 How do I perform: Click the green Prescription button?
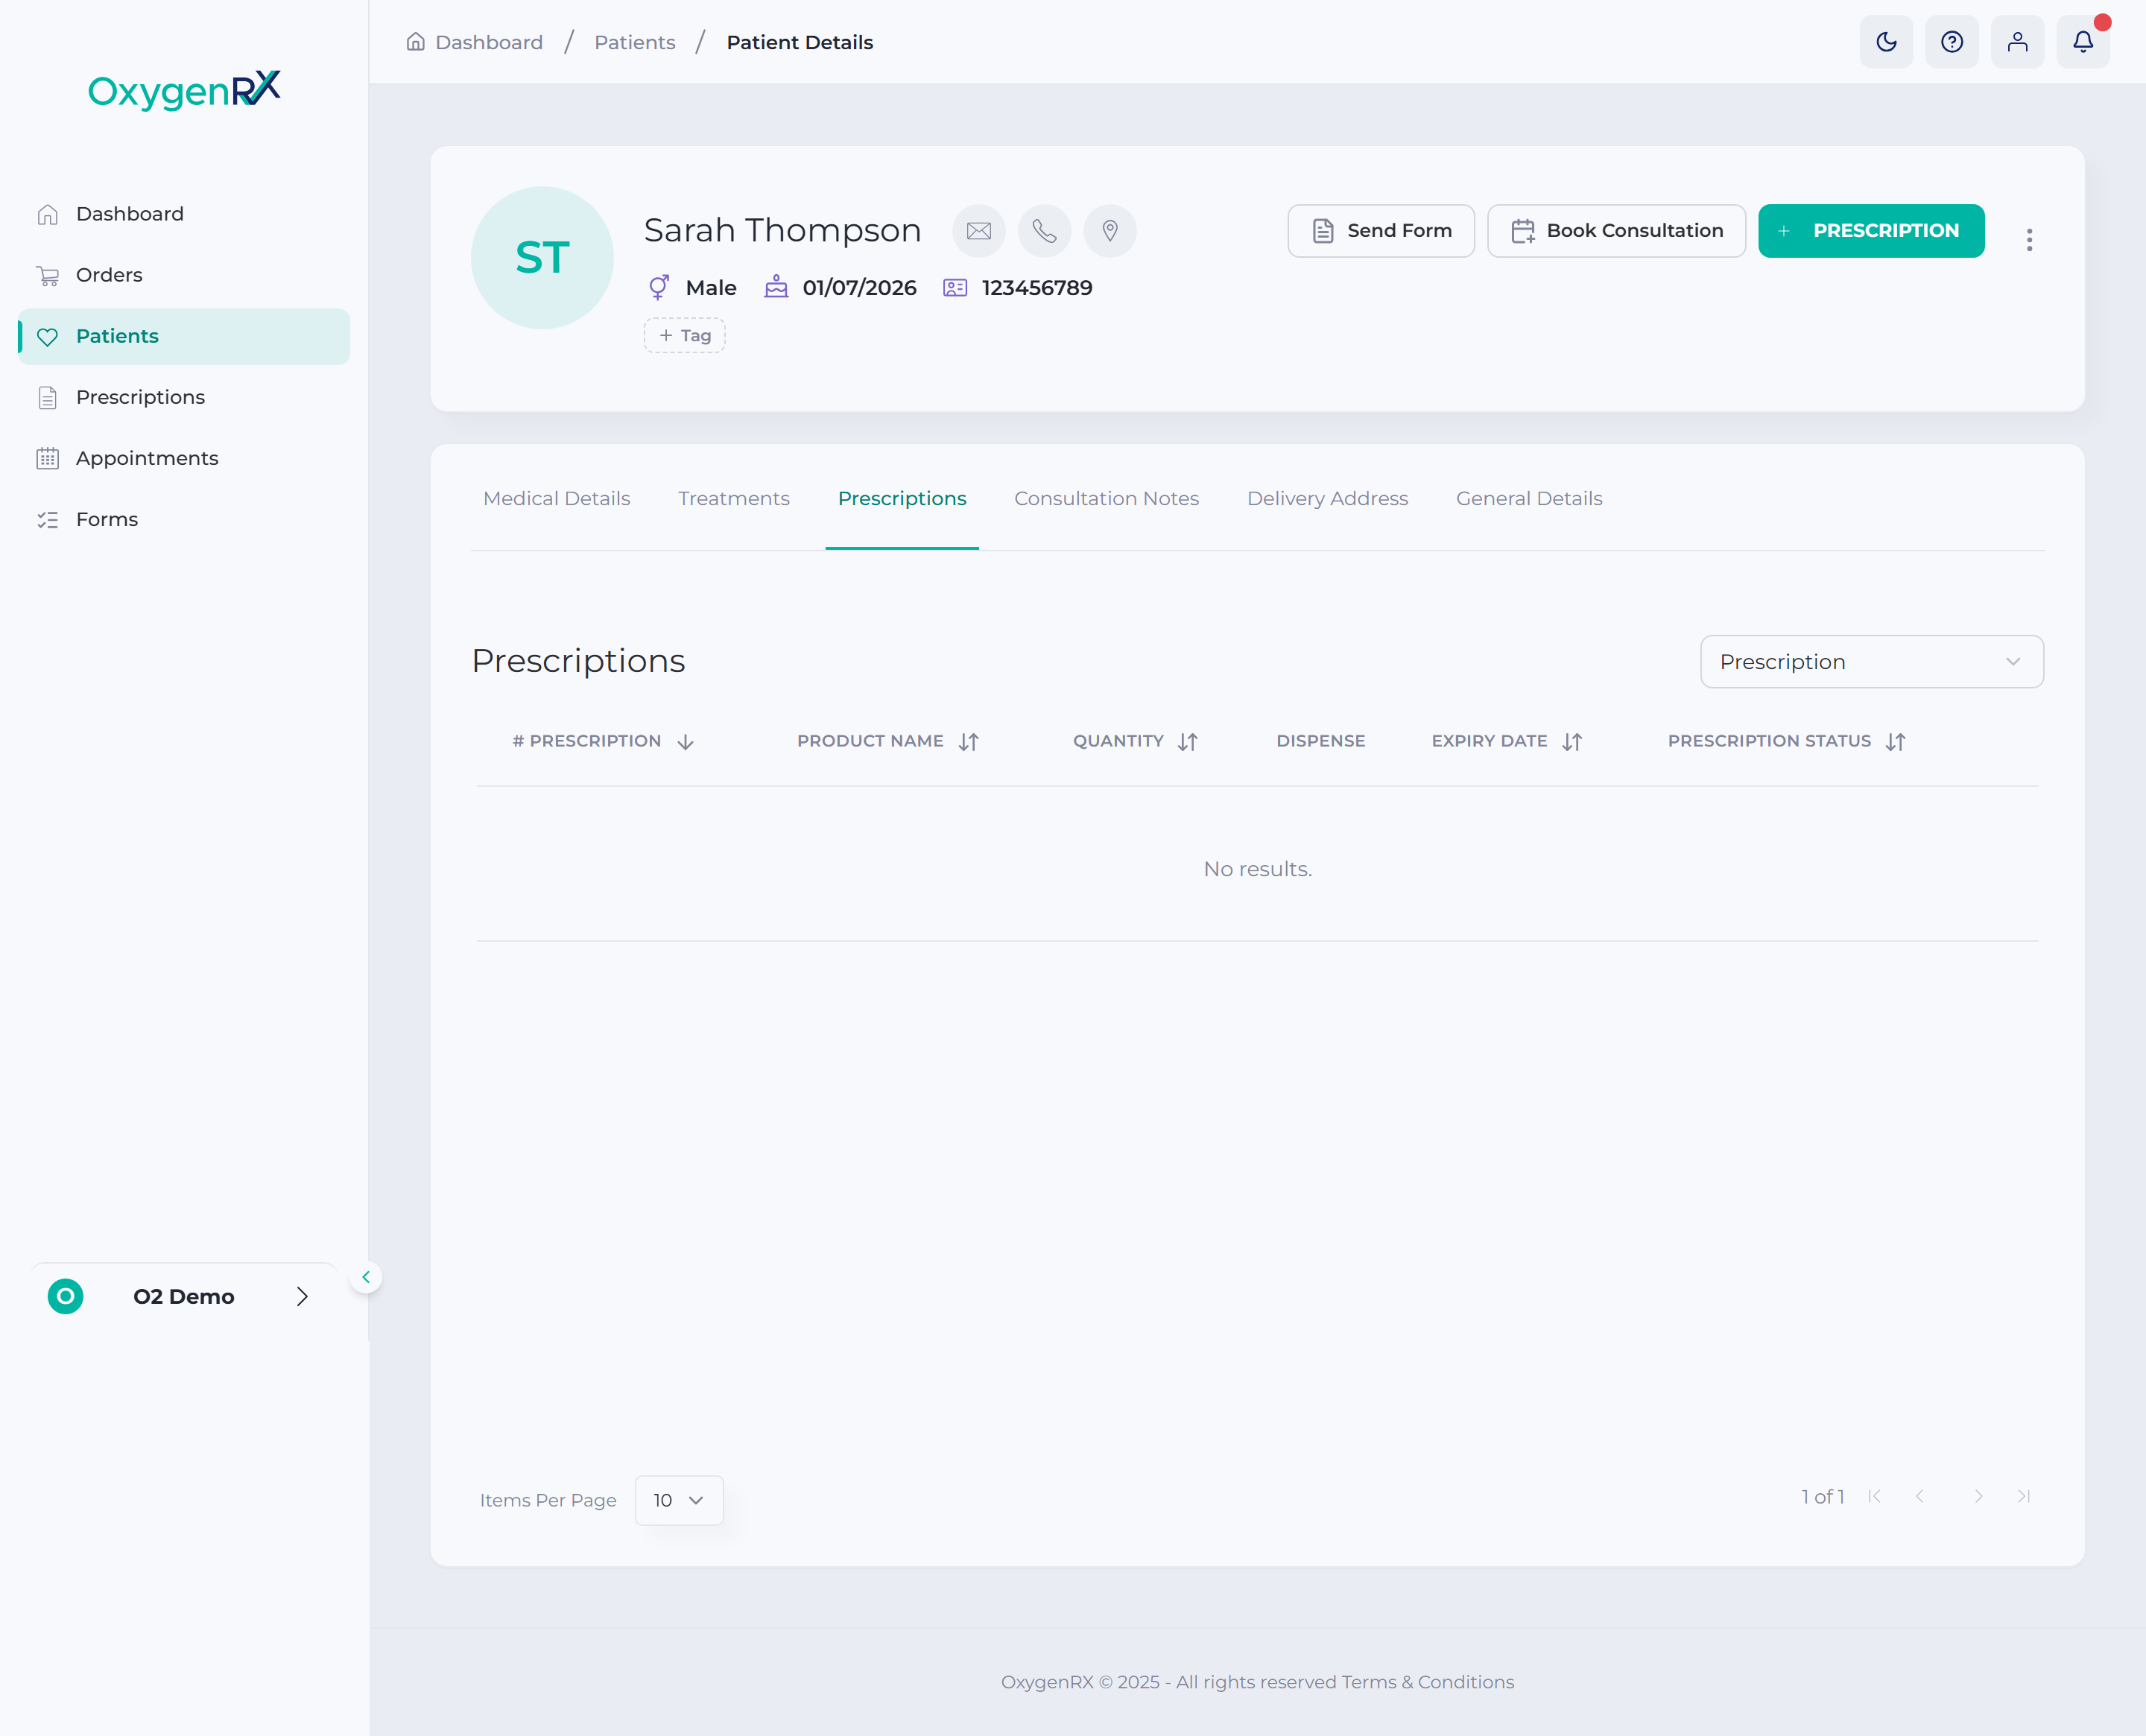coord(1871,231)
